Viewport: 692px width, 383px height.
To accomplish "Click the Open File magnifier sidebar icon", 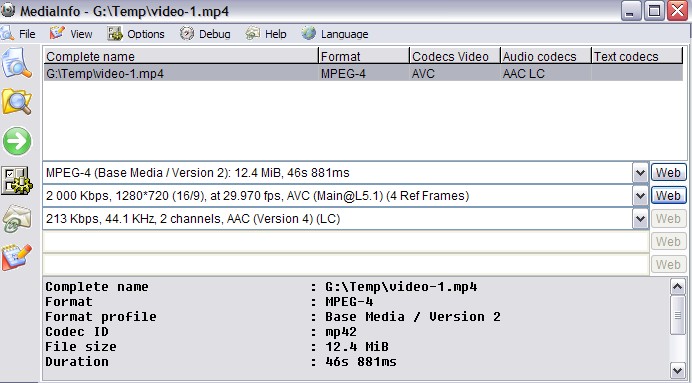I will 17,64.
